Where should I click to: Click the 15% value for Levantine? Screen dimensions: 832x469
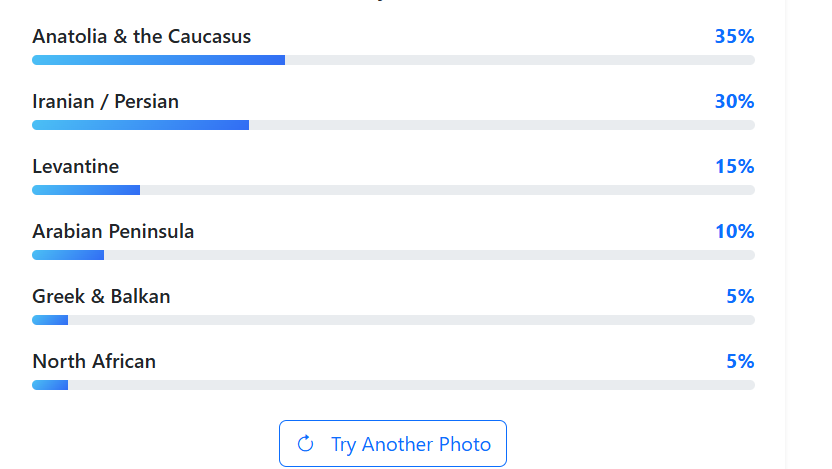point(734,167)
